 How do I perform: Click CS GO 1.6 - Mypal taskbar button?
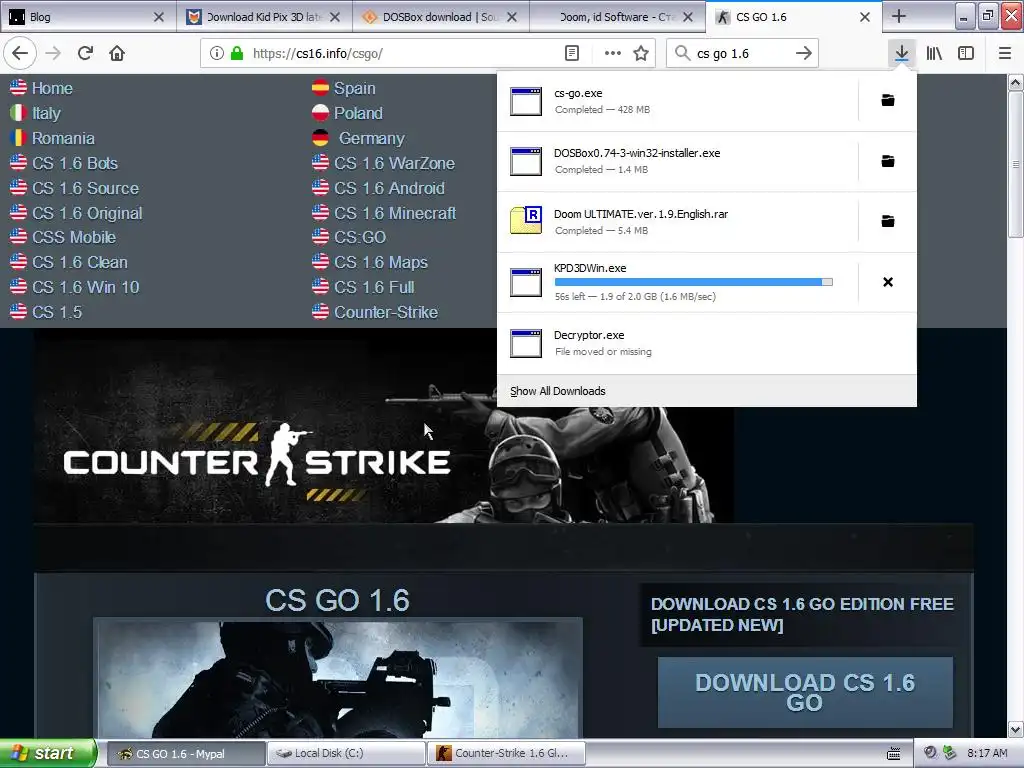pyautogui.click(x=186, y=753)
